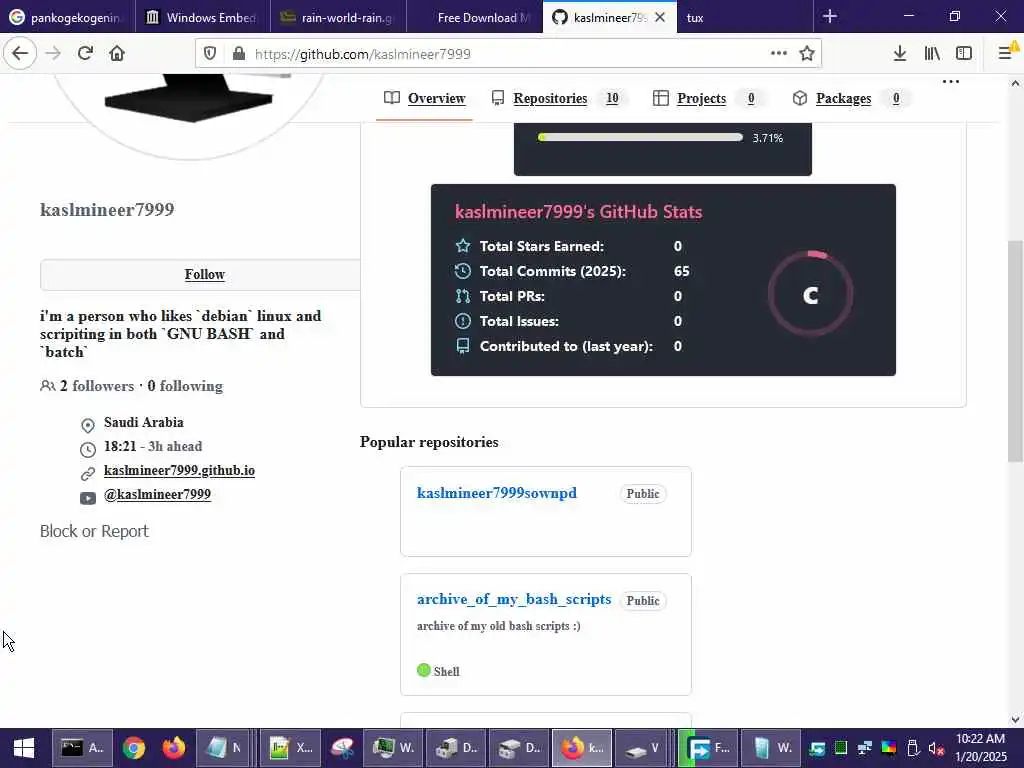Switch to the tux tab
The image size is (1024, 768).
coord(744,17)
